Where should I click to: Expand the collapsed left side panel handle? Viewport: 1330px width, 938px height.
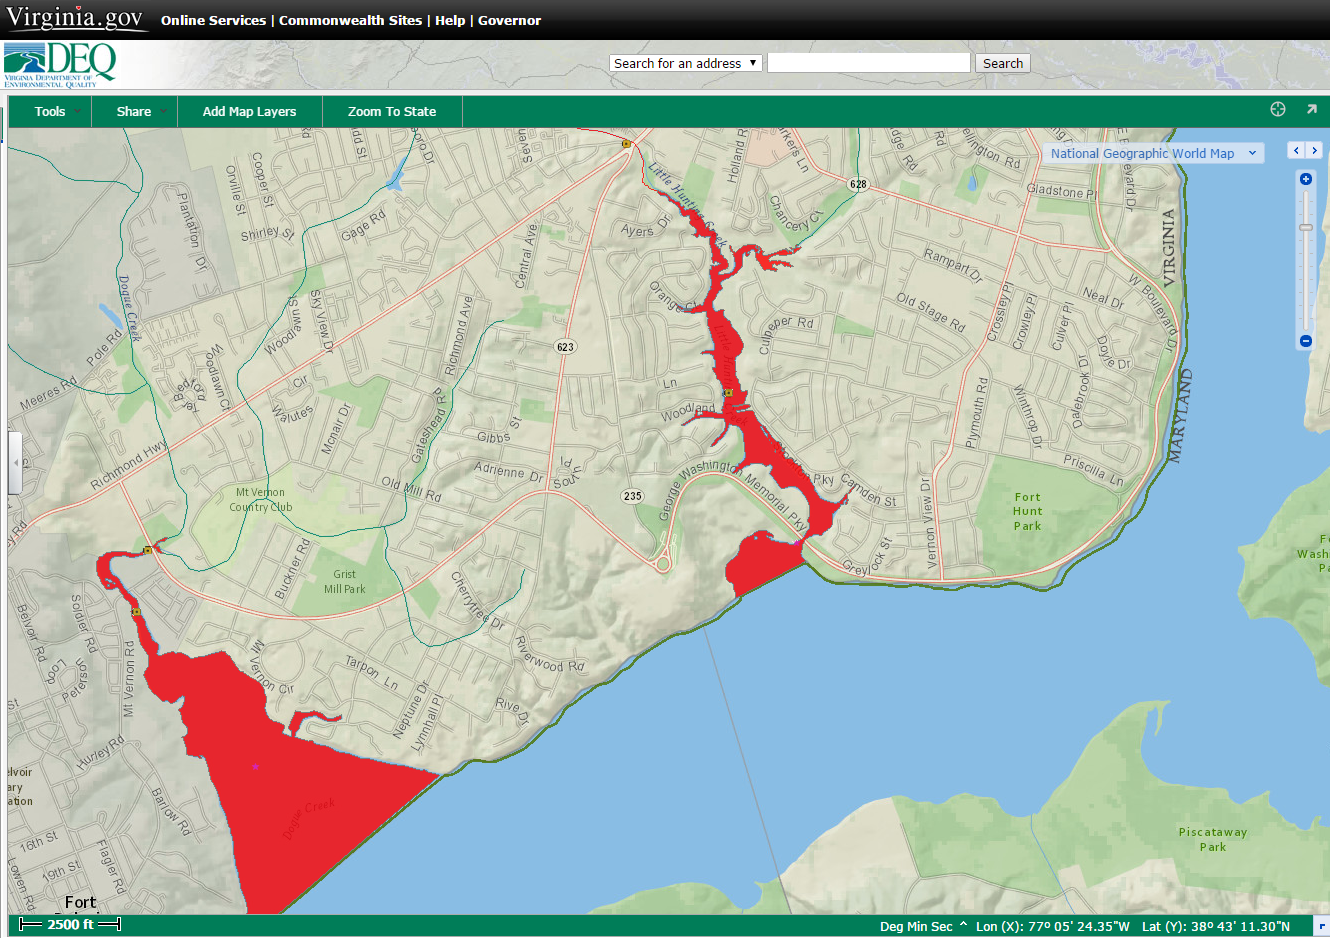click(x=14, y=463)
